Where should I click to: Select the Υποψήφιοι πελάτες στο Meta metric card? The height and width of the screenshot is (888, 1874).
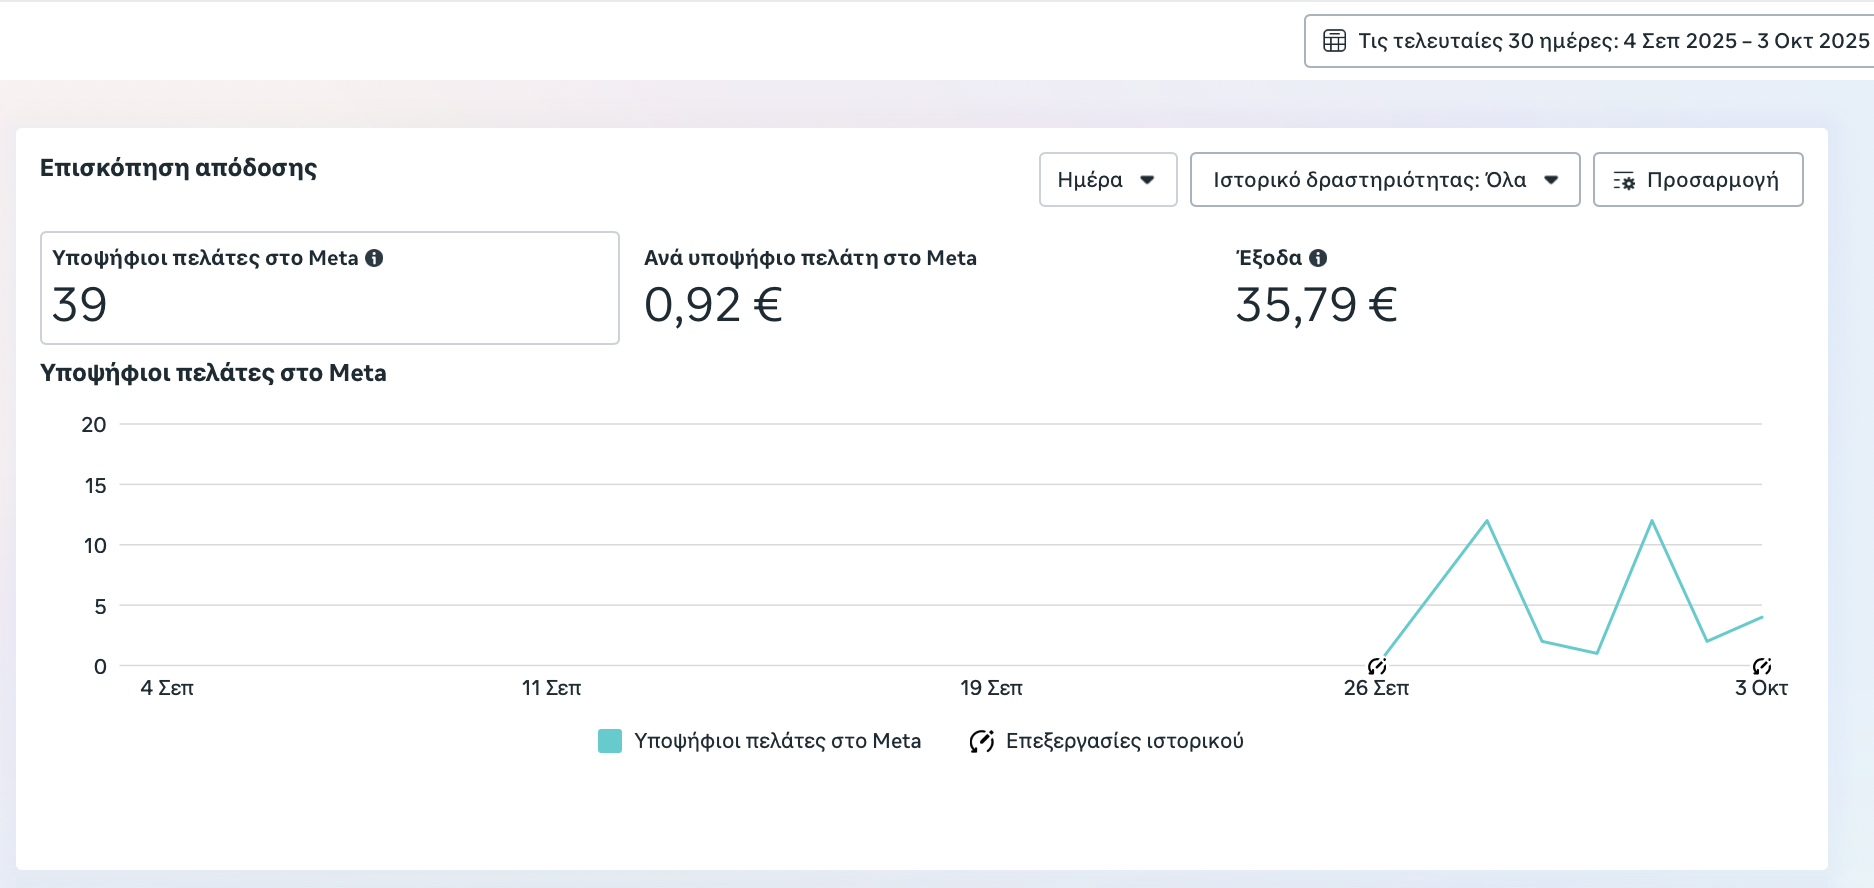coord(329,288)
